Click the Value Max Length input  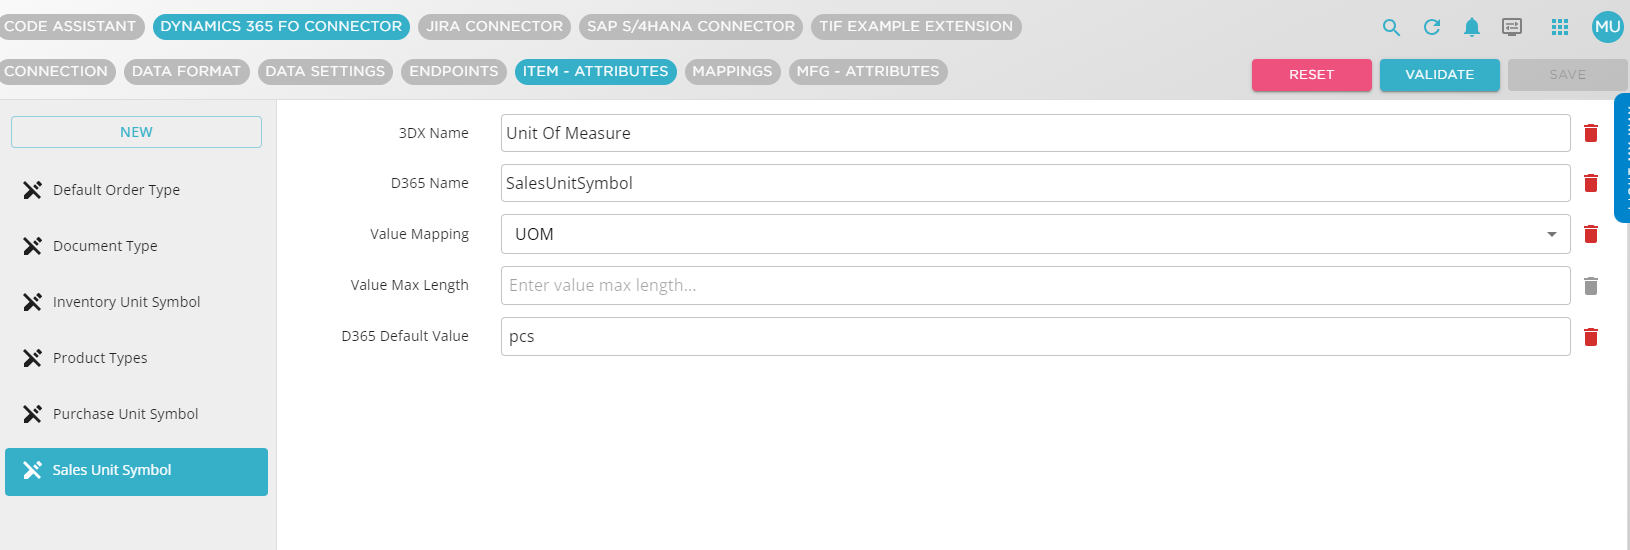[x=1035, y=286]
